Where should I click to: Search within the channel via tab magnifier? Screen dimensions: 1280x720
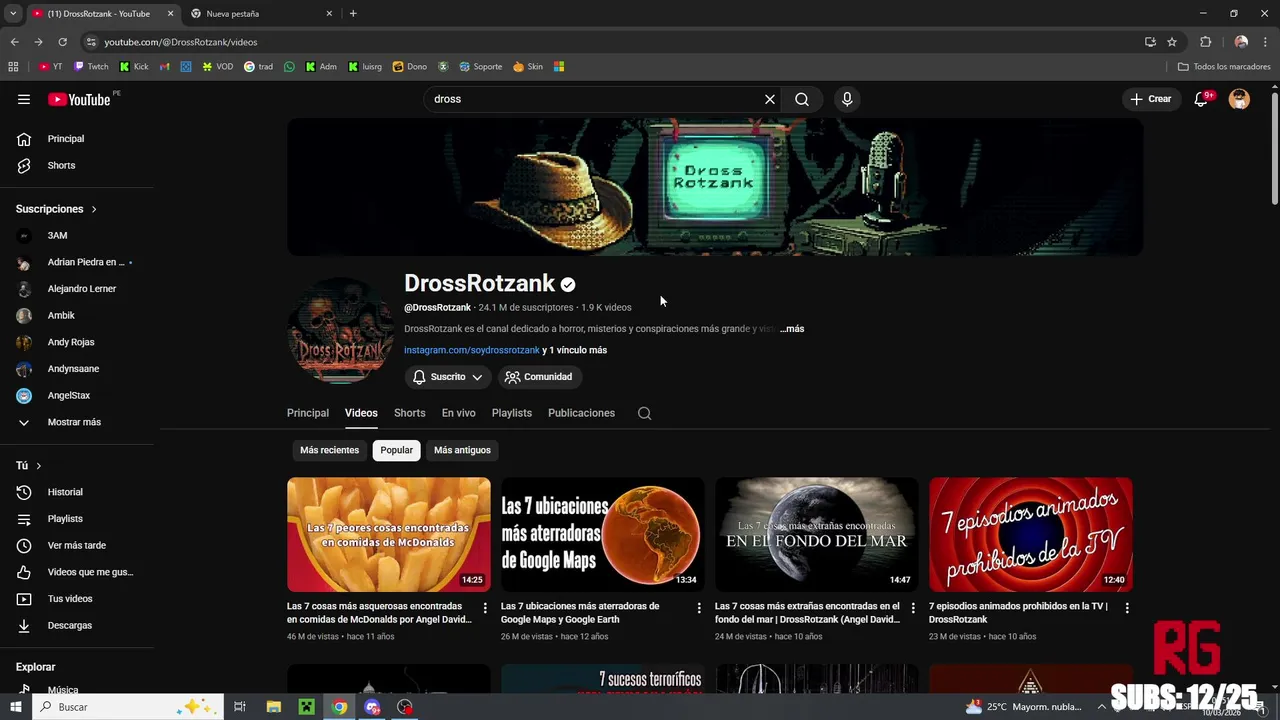(644, 413)
